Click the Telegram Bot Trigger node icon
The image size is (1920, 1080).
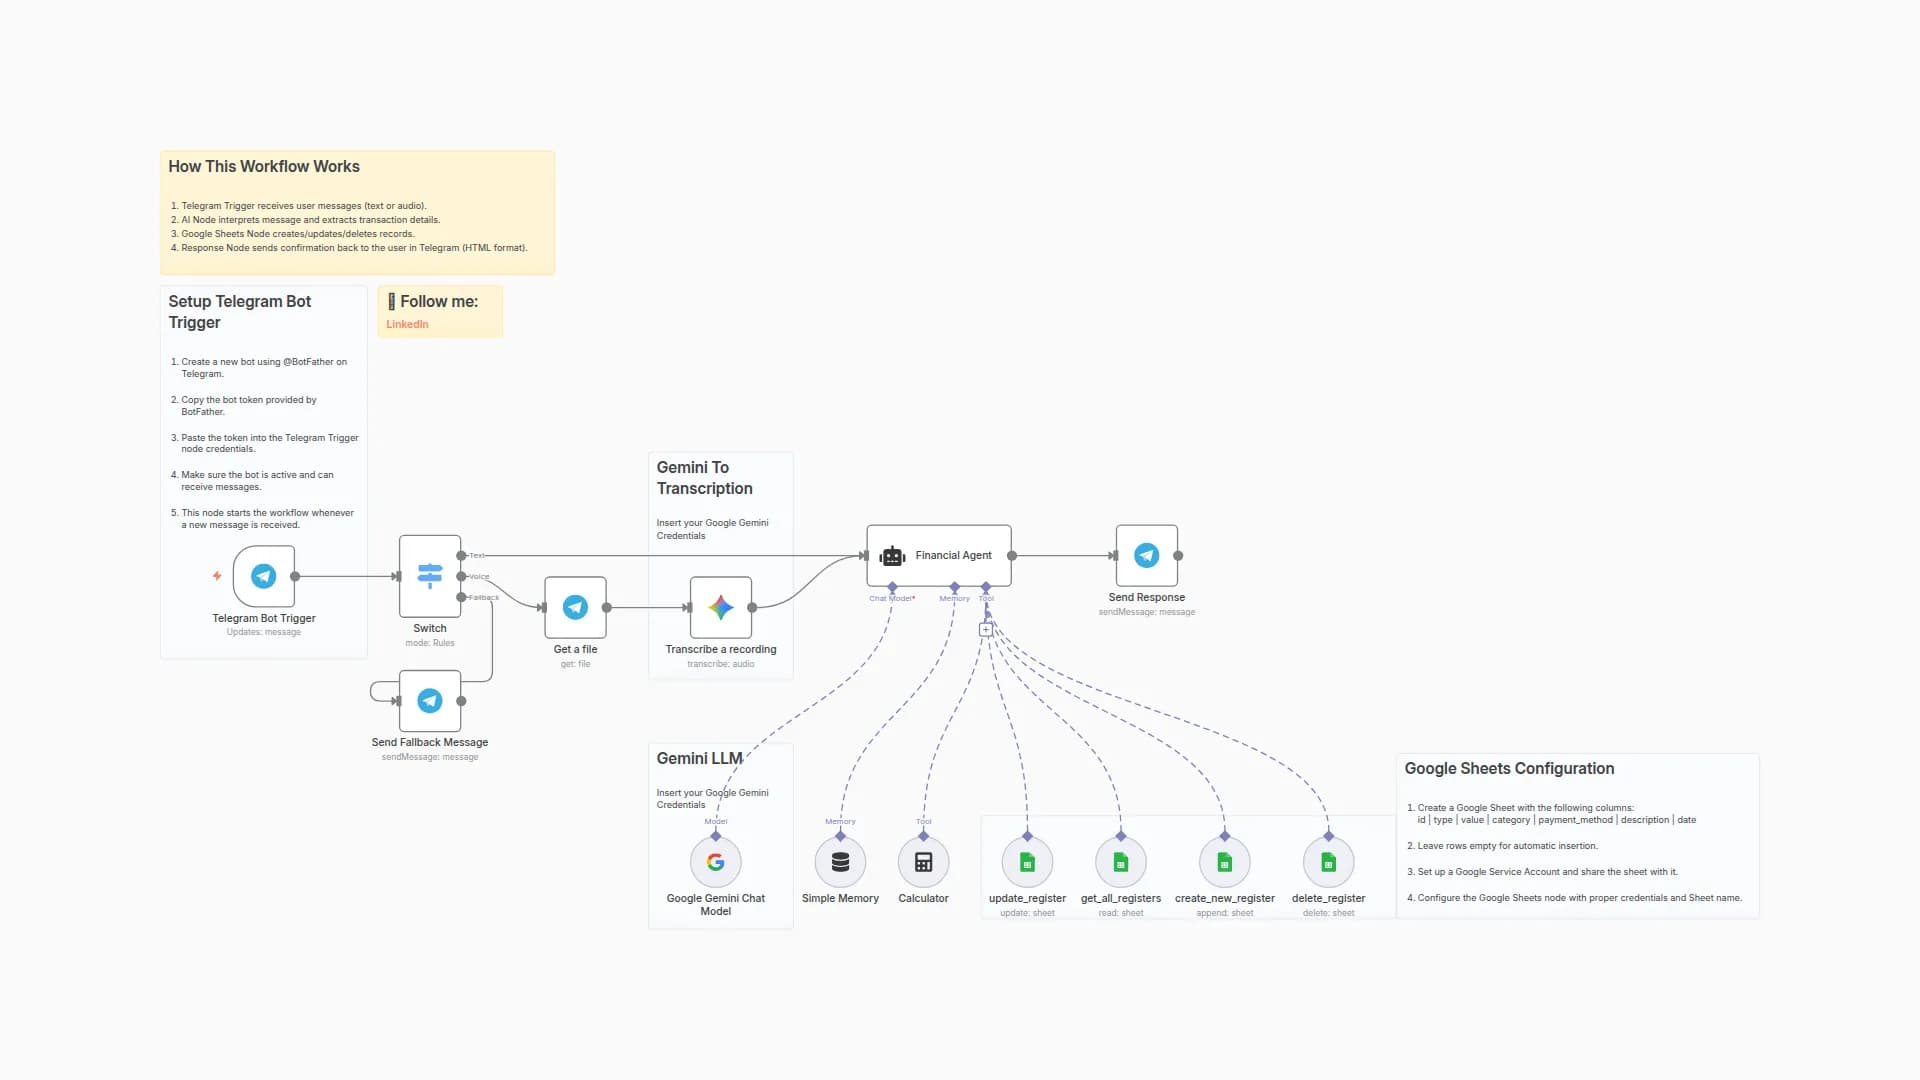tap(263, 576)
